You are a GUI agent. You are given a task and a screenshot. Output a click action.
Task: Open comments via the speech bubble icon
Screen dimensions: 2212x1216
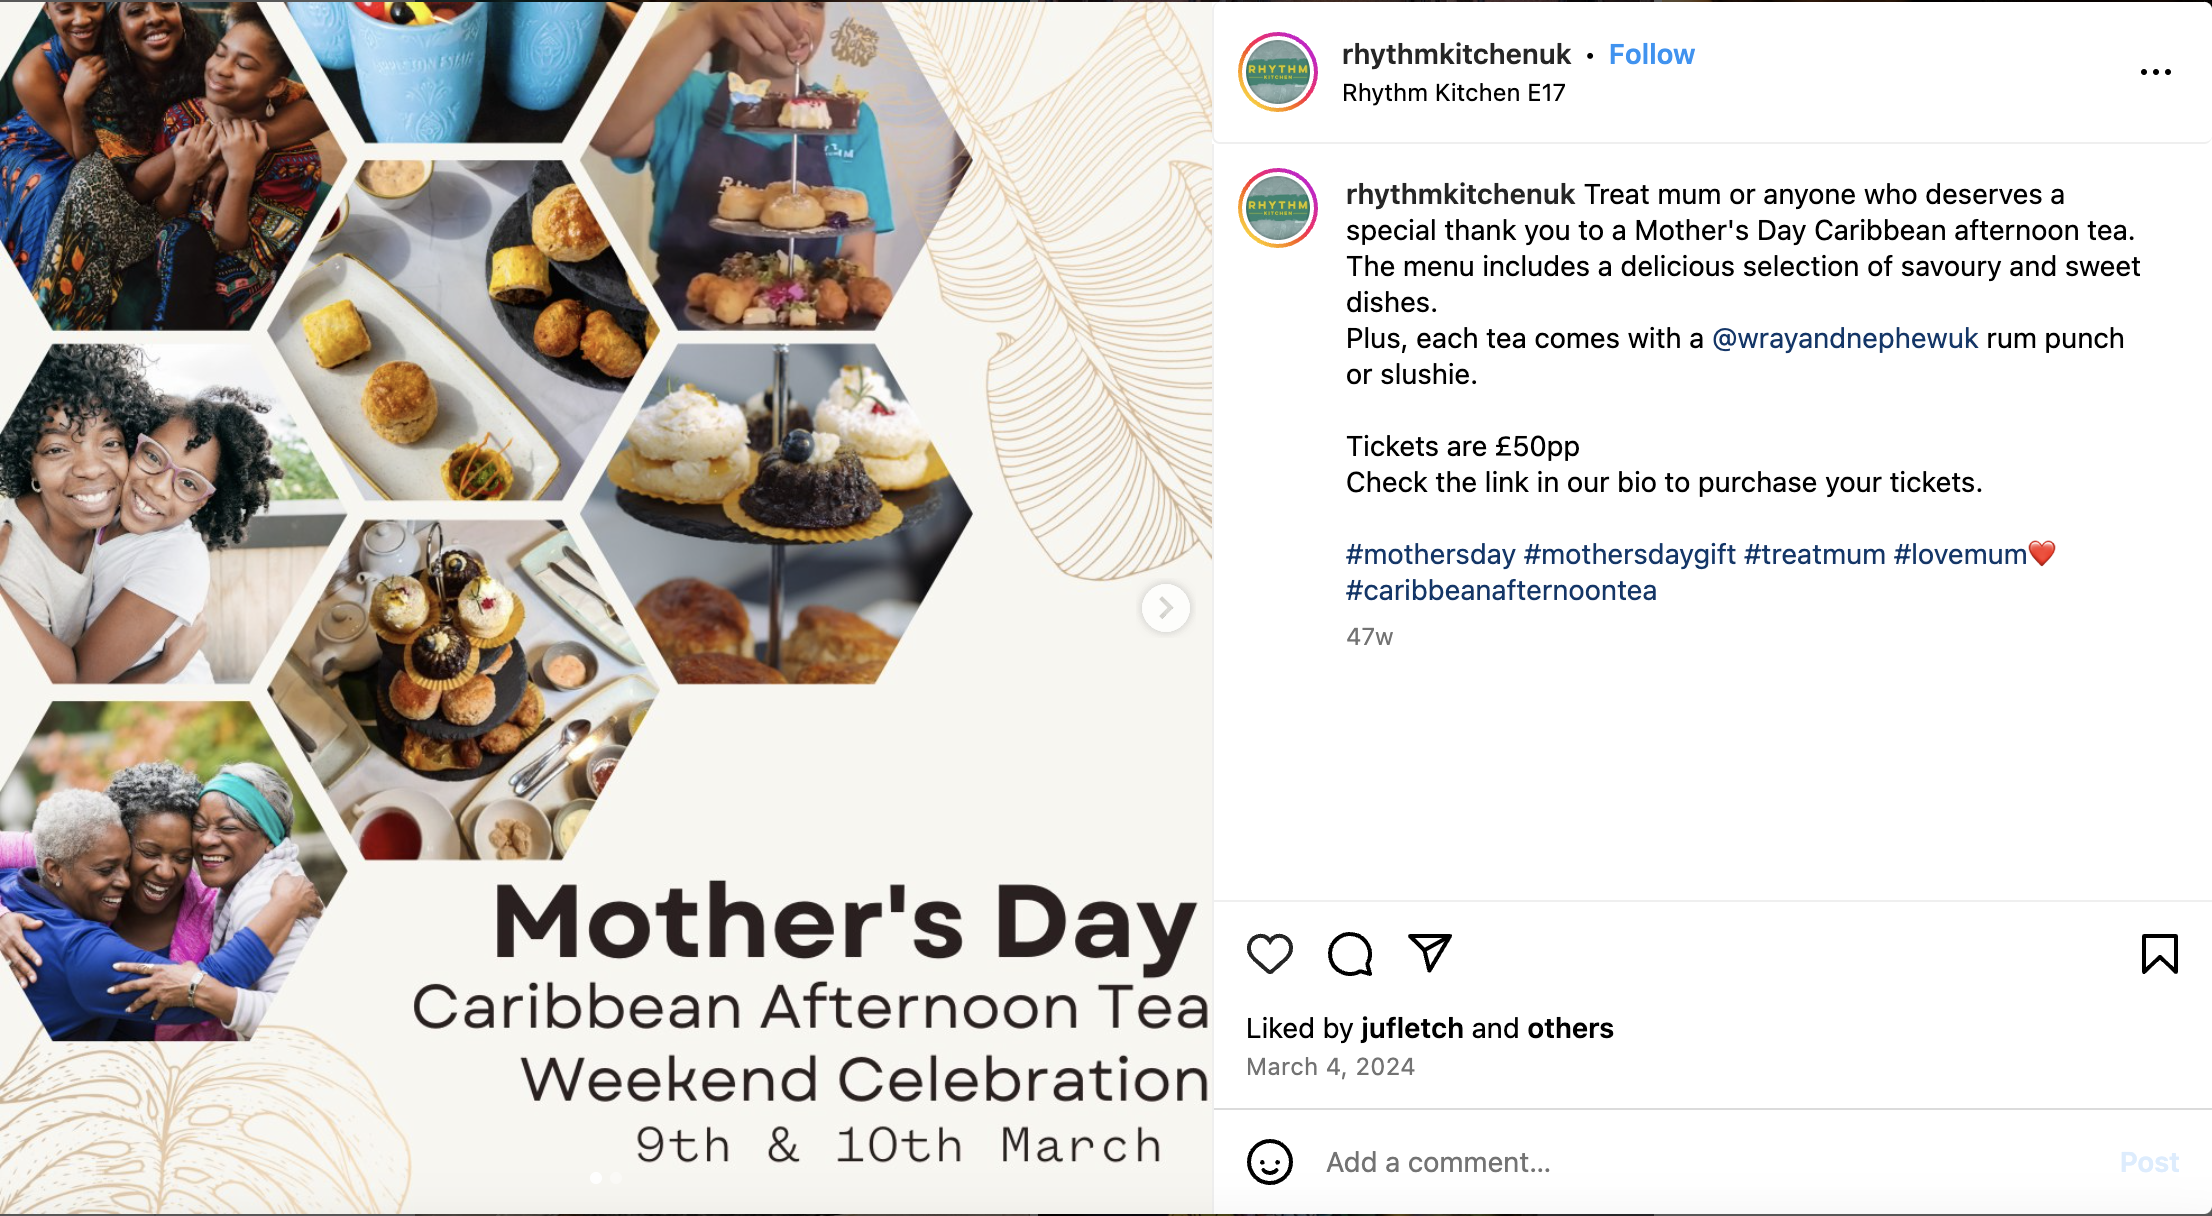coord(1349,953)
